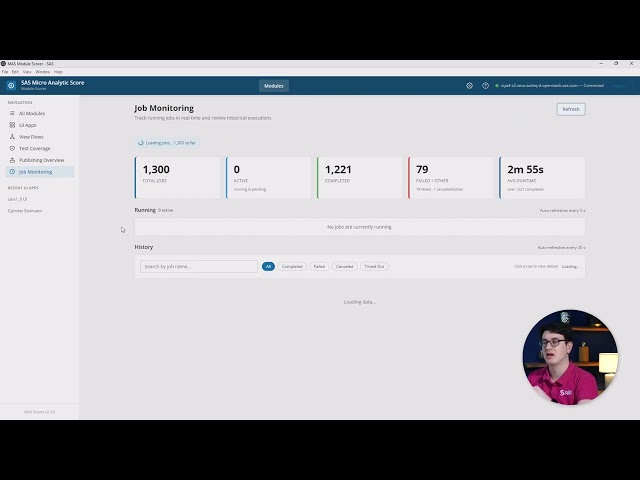The image size is (640, 480).
Task: Click the Job Monitoring page heading
Action: pyautogui.click(x=164, y=108)
